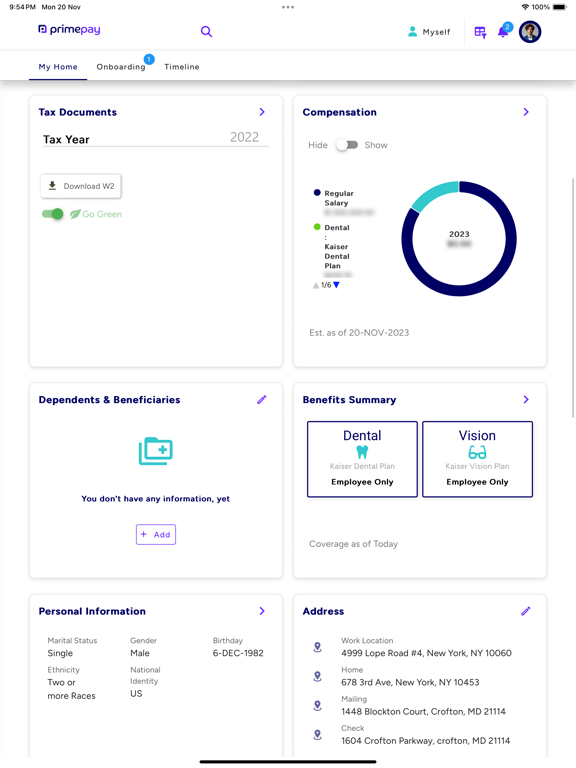
Task: Edit Dependents & Beneficiaries with pencil icon
Action: pyautogui.click(x=262, y=400)
